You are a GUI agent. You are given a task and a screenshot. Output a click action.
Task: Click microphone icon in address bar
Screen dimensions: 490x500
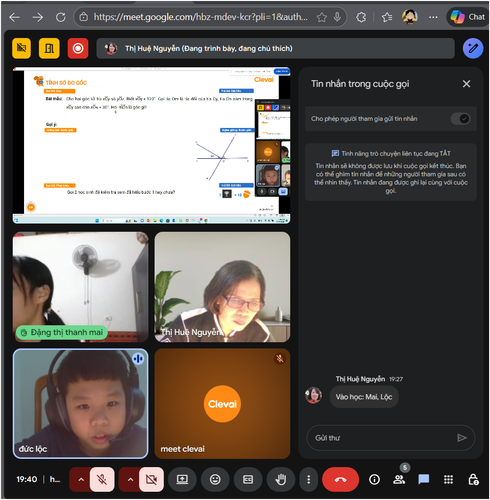[x=337, y=17]
